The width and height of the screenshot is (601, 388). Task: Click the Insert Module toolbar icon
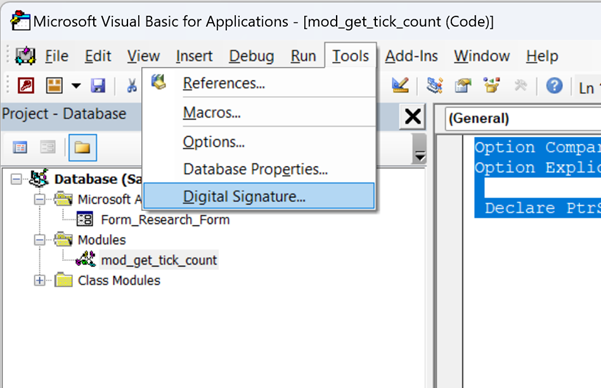coord(54,85)
